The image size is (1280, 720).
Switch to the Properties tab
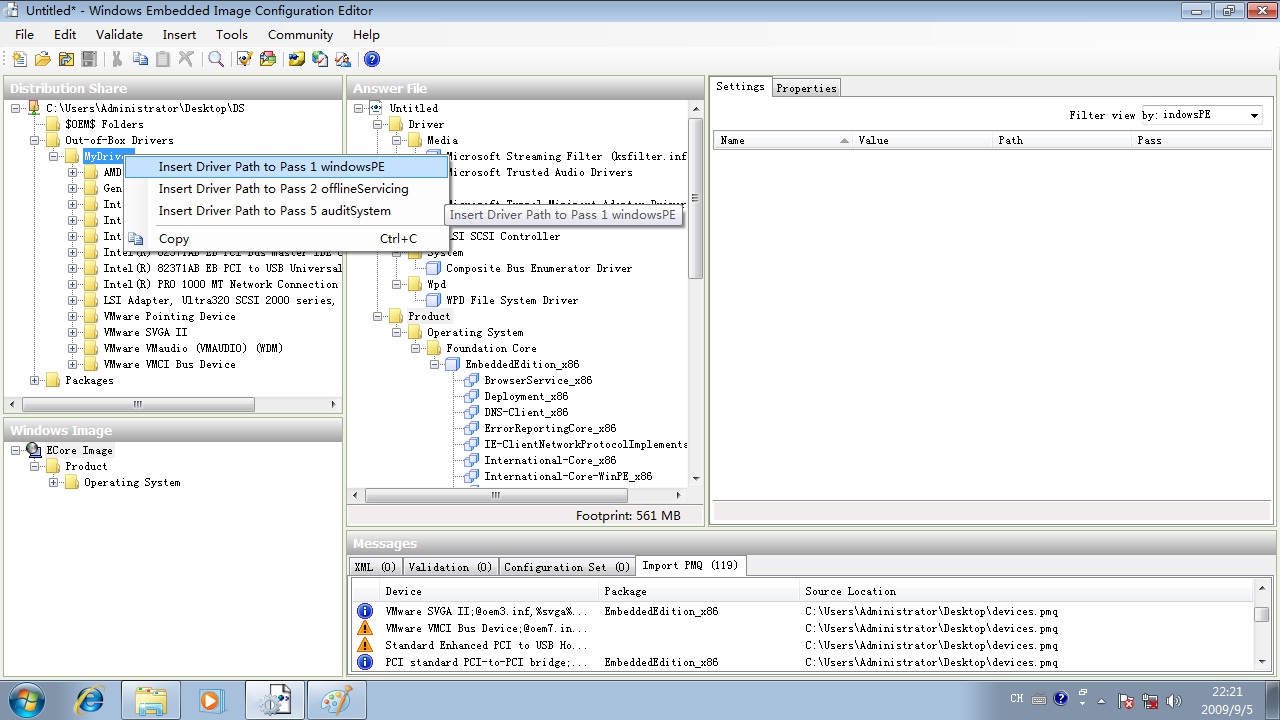tap(806, 88)
